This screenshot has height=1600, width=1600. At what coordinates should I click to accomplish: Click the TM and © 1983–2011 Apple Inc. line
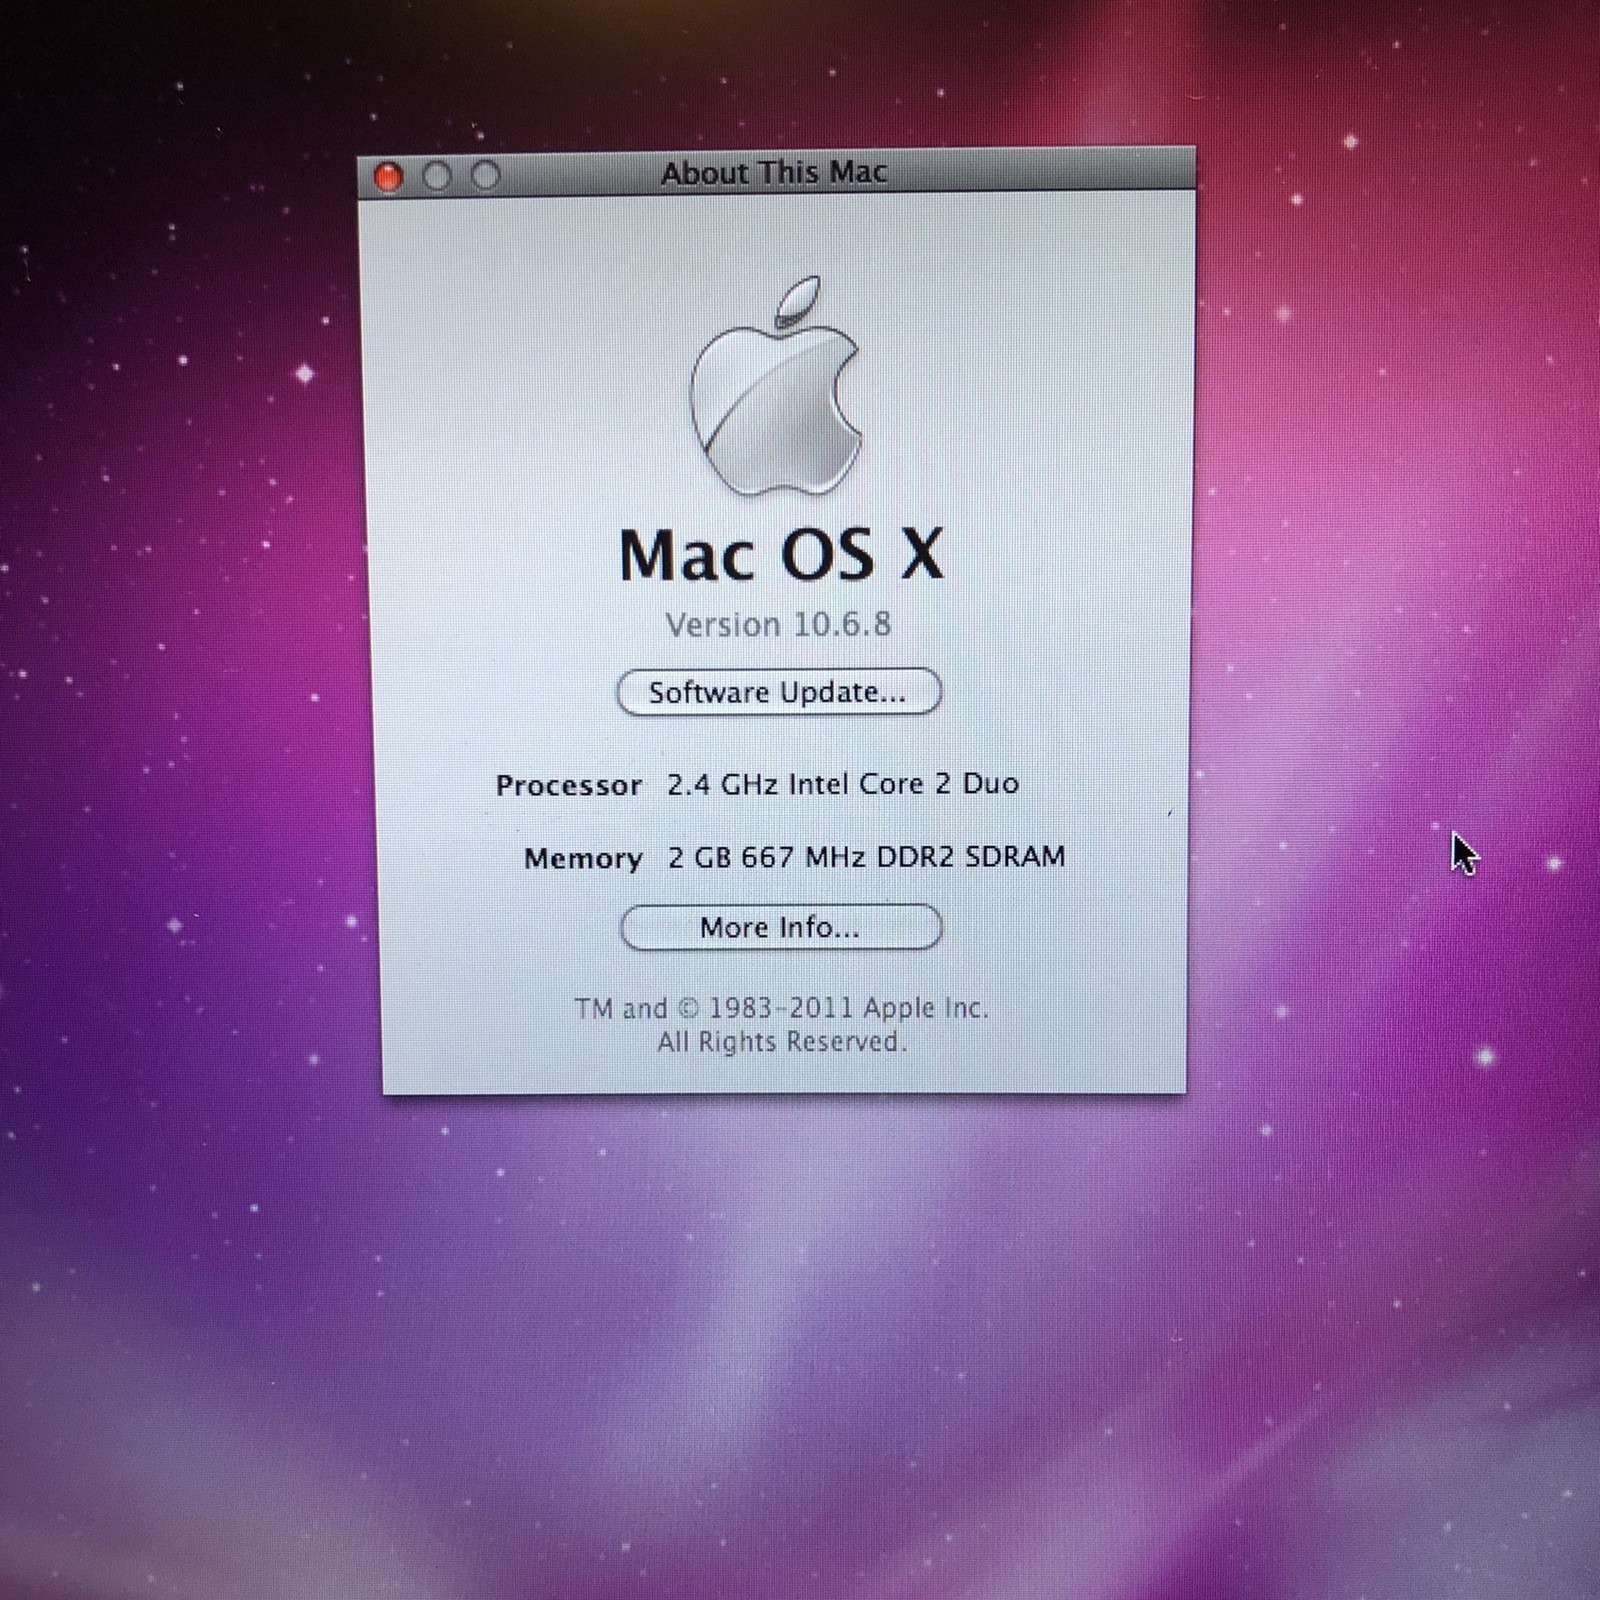781,1008
